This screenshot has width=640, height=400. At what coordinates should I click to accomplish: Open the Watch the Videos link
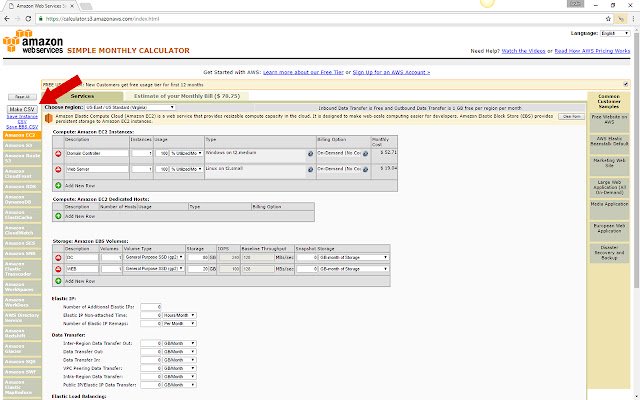(x=523, y=51)
